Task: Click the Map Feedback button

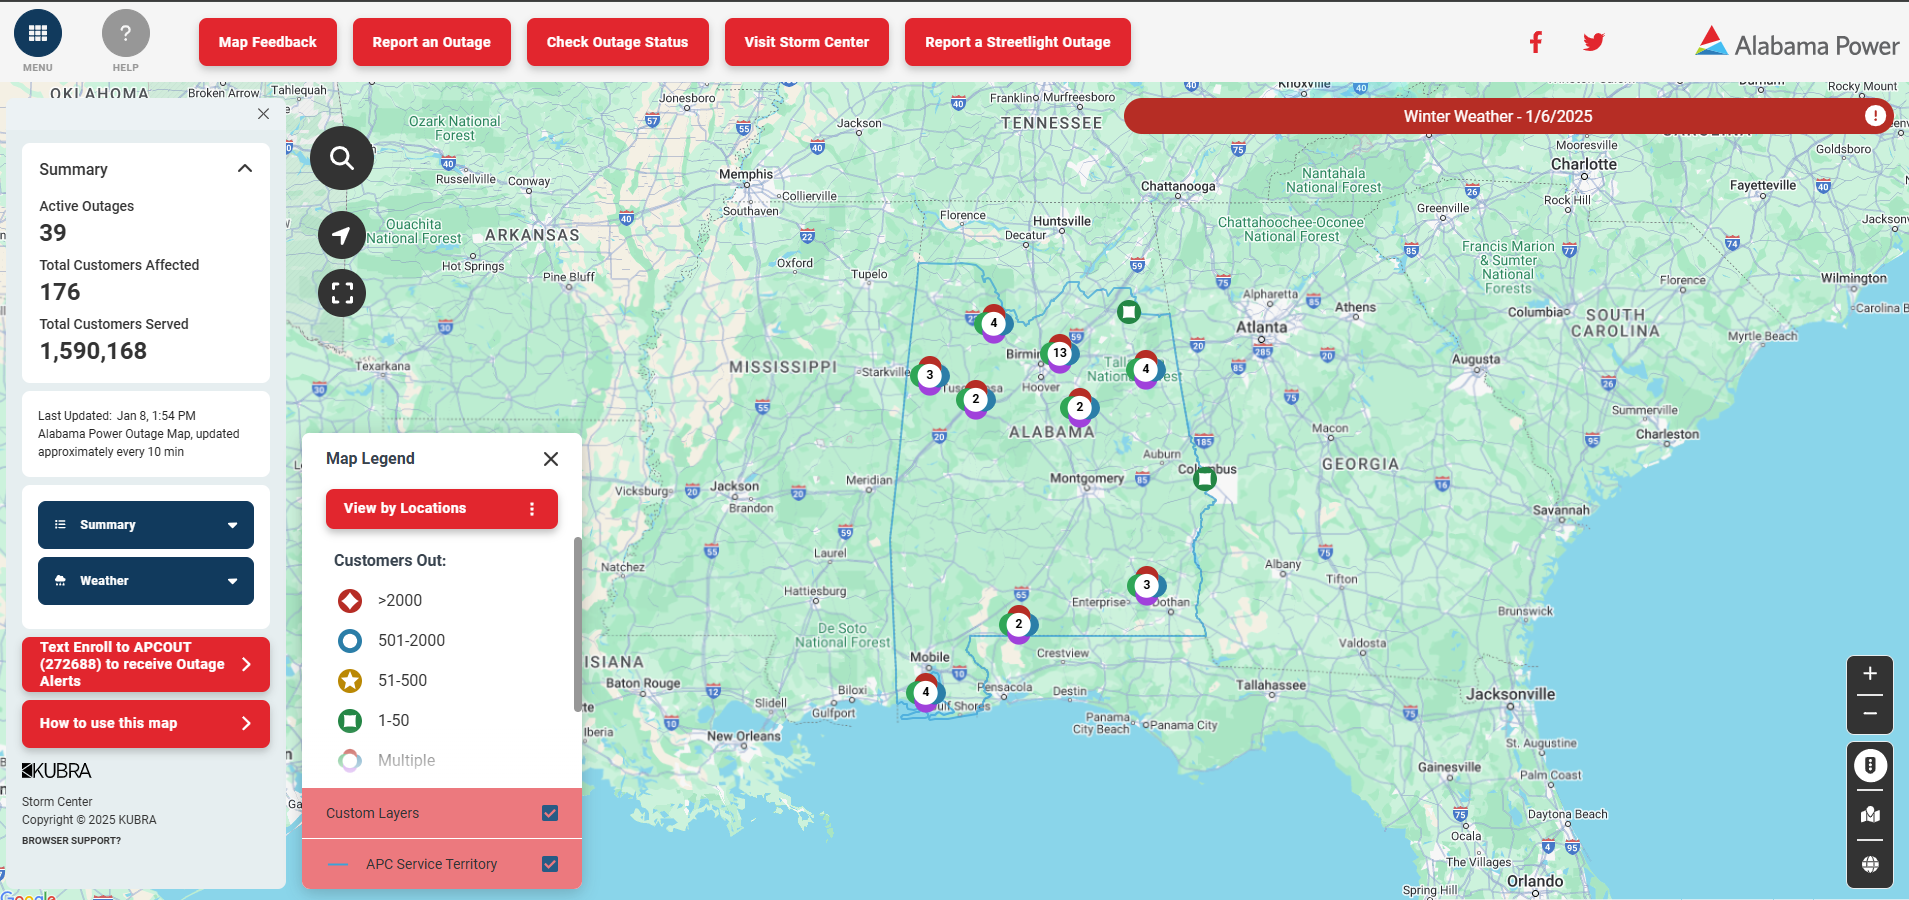Action: (268, 42)
